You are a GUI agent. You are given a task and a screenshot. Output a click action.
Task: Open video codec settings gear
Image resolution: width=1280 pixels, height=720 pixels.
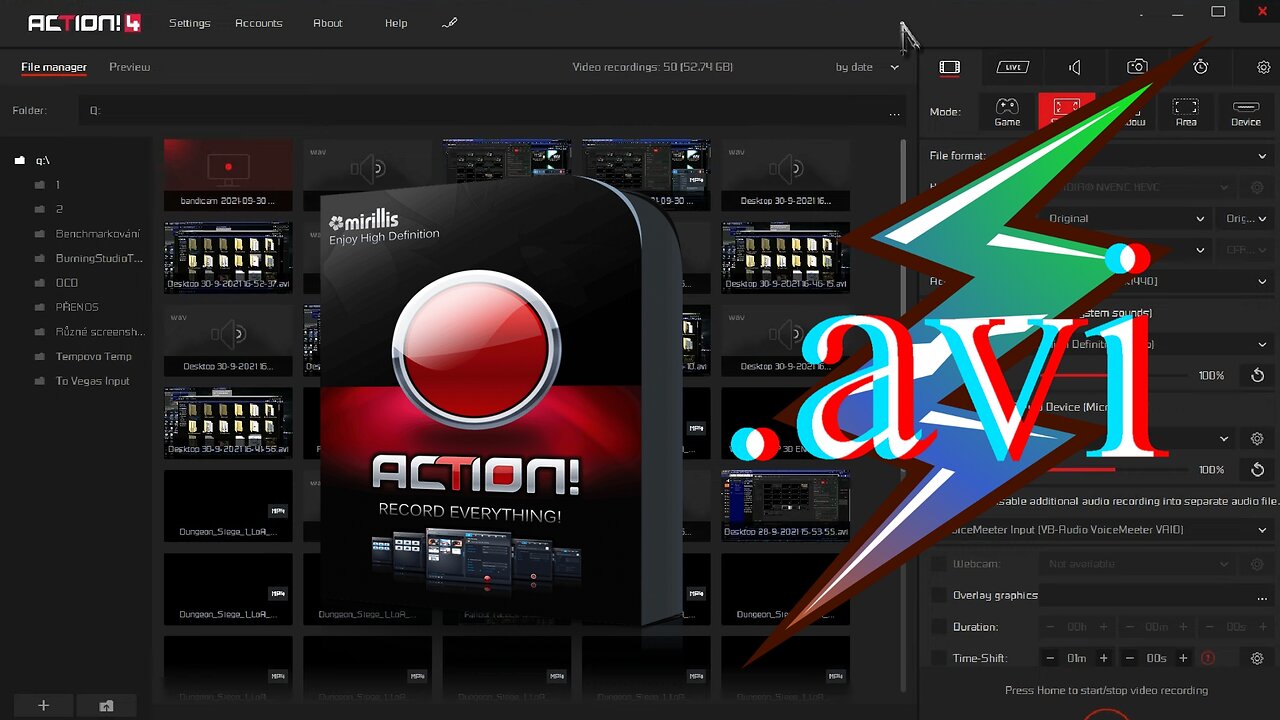pos(1257,187)
